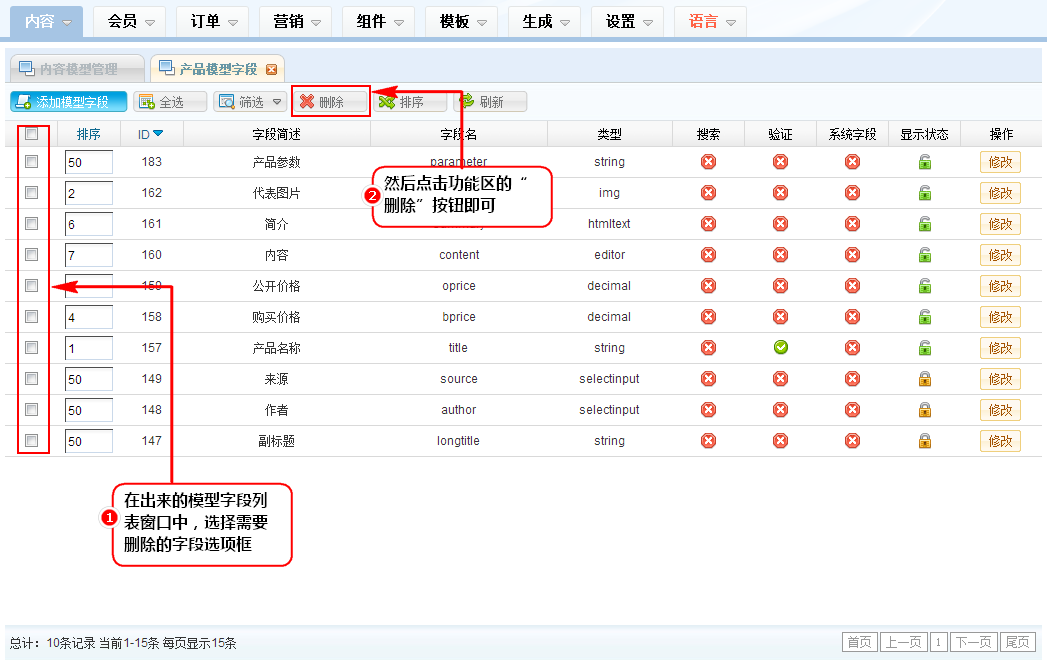Screen dimensions: 1047x662
Task: Check the box for 产品参数 row
Action: 32,162
